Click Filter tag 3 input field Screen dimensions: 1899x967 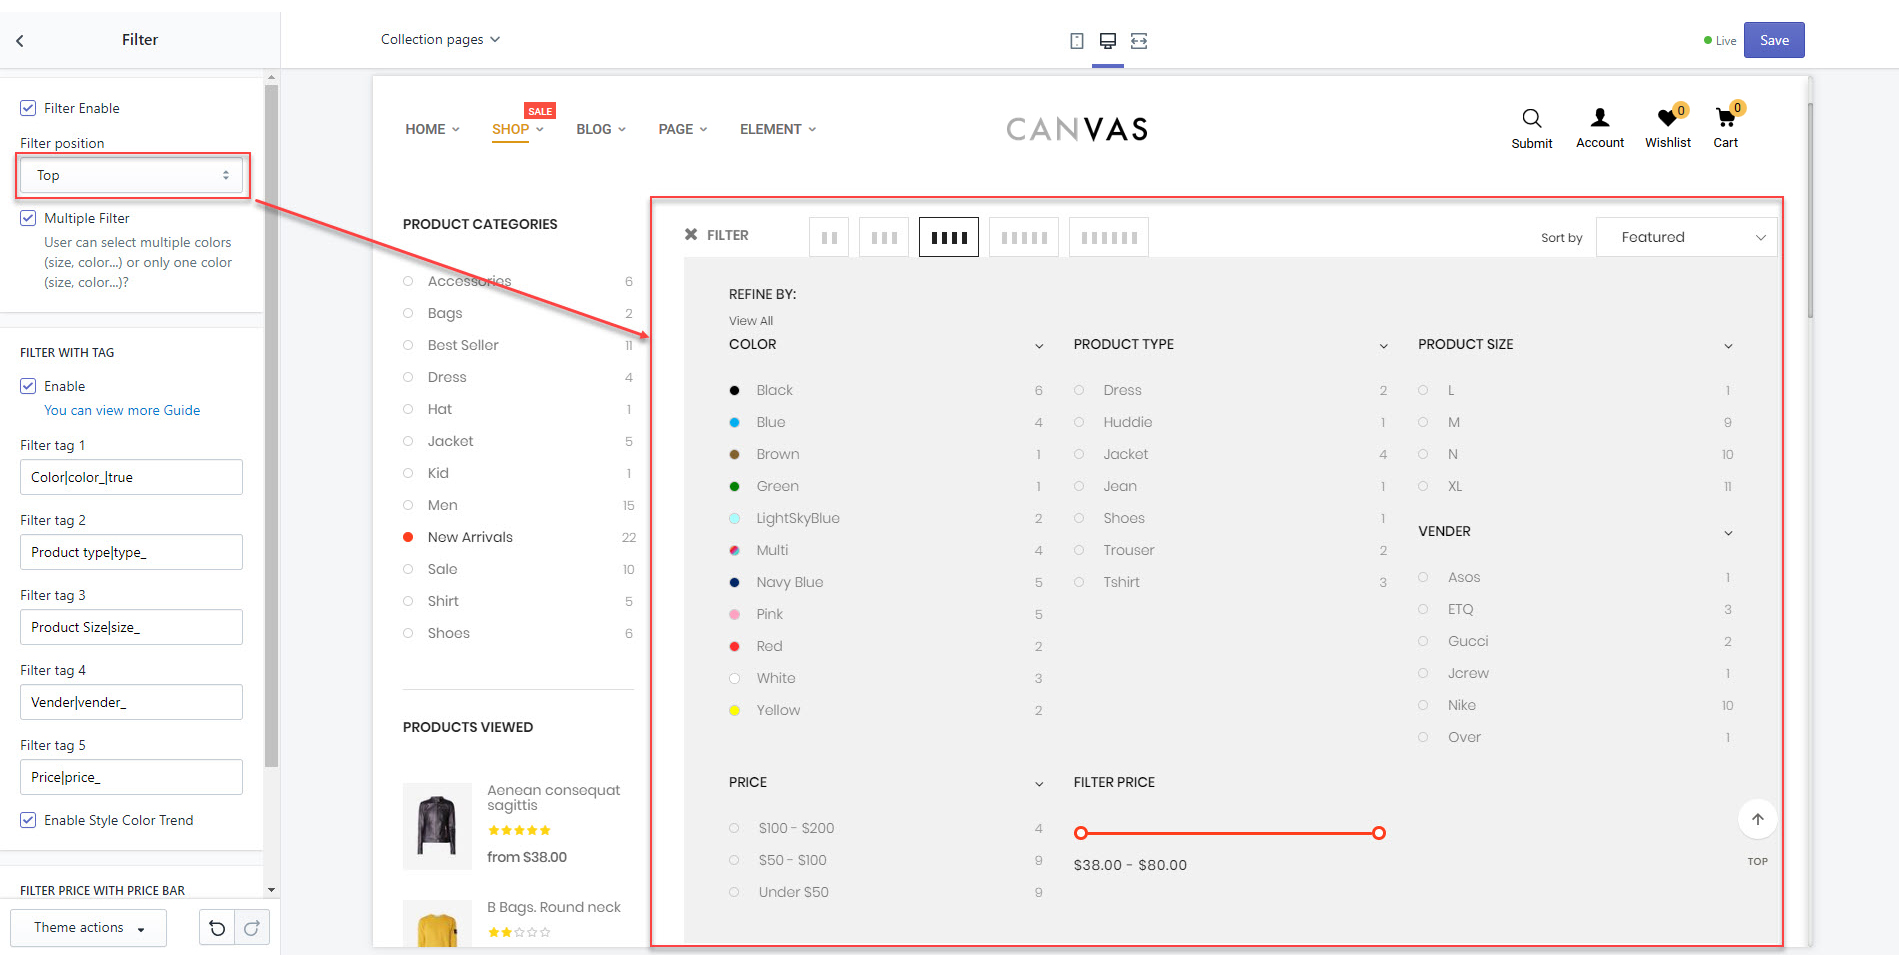pos(131,627)
